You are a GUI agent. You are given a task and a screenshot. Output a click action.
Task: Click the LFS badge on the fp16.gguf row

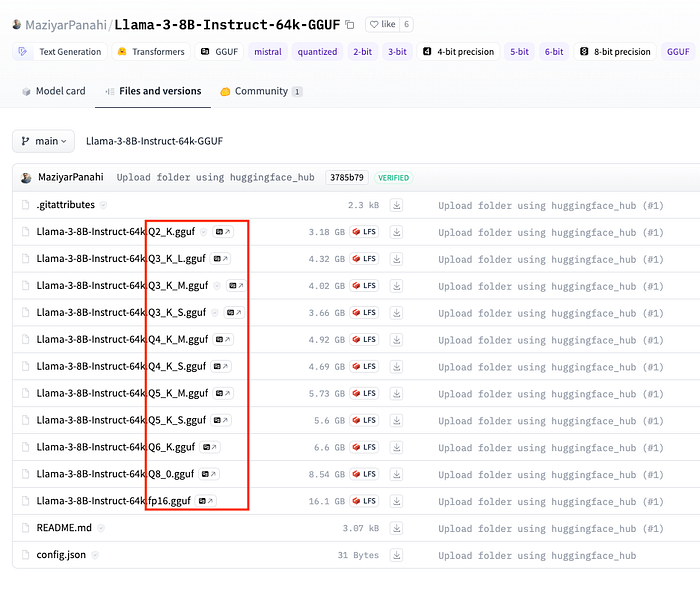[364, 501]
